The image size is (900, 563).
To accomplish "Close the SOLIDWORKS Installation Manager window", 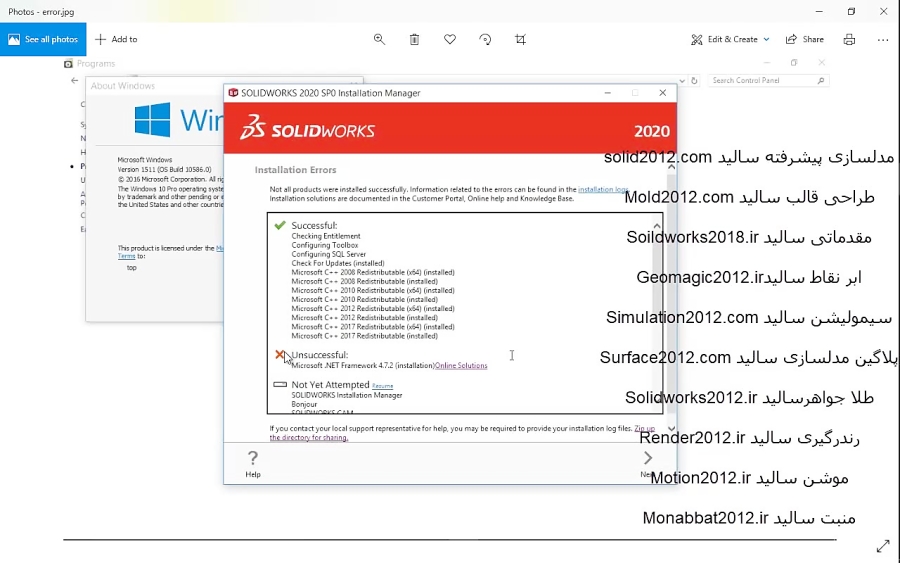I will pos(662,93).
